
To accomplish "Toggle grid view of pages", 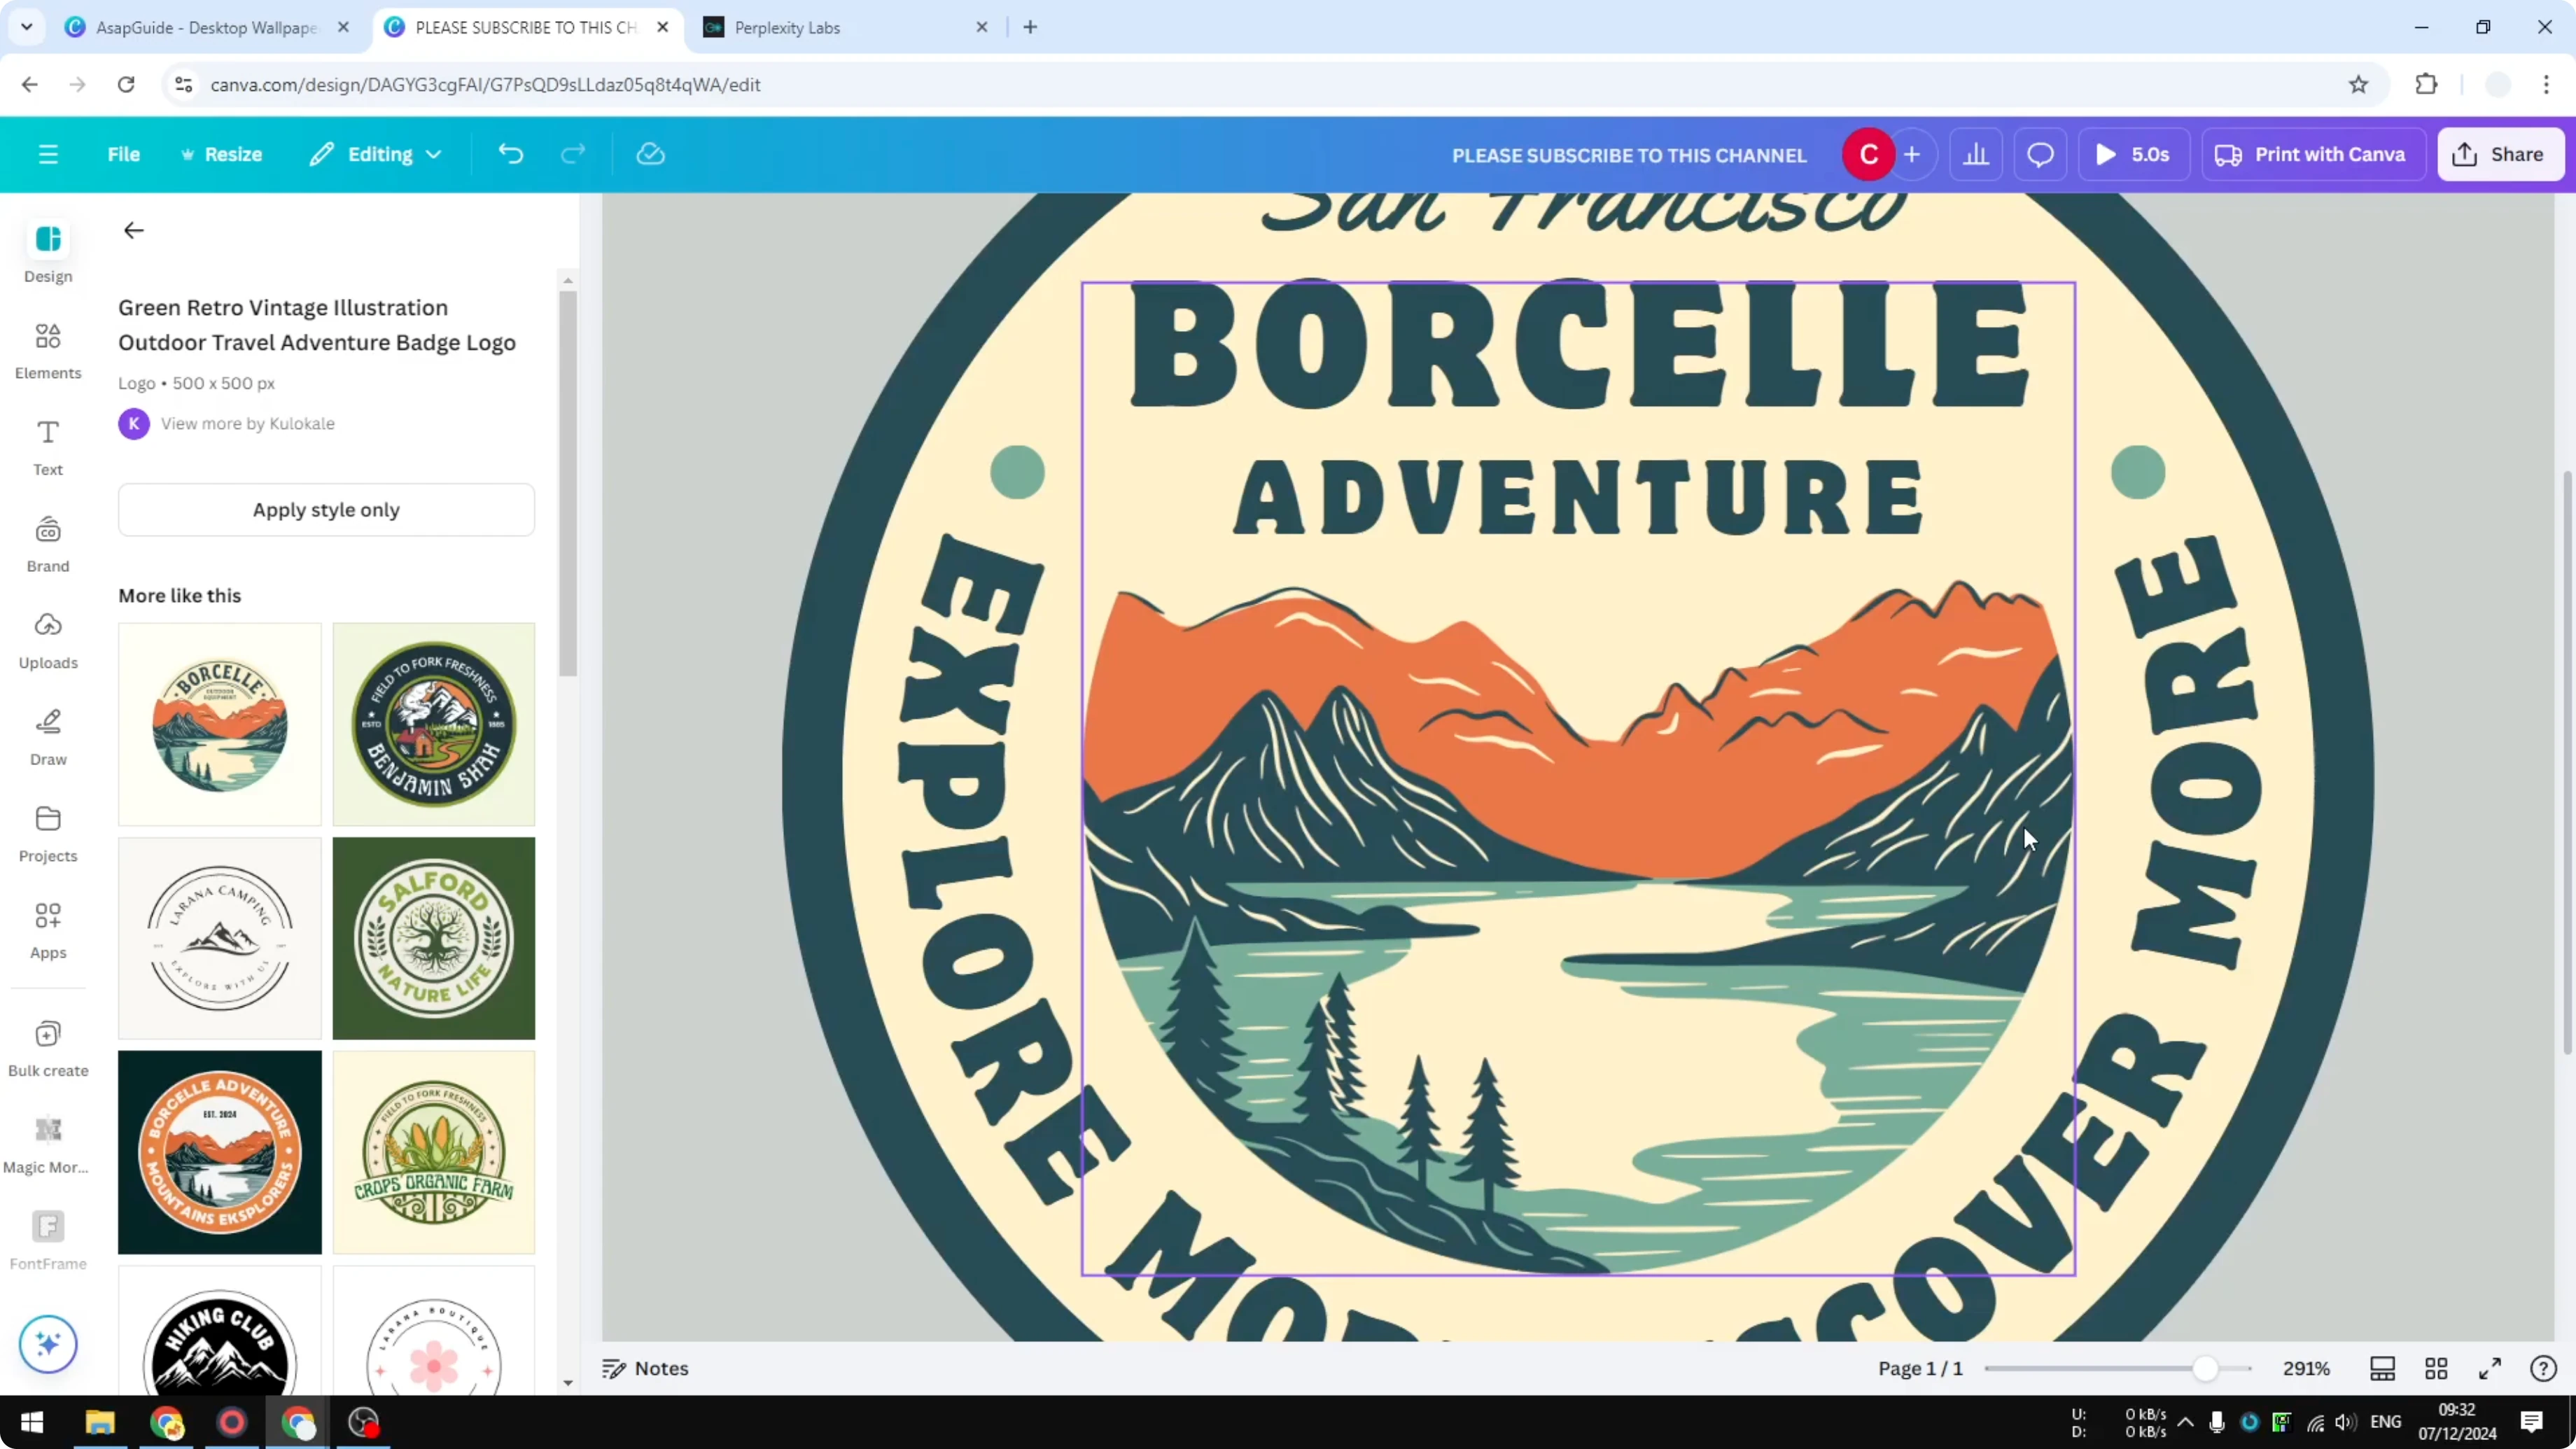I will pyautogui.click(x=2436, y=1368).
